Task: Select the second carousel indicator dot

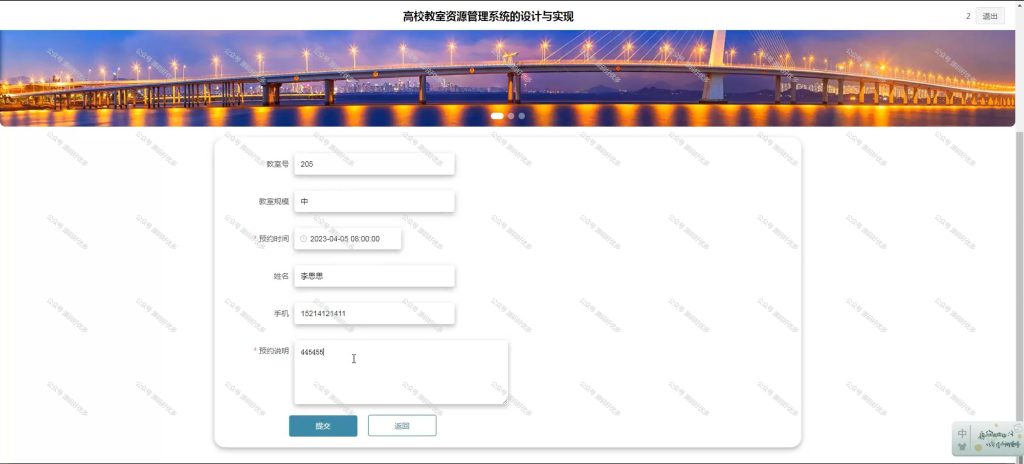Action: click(x=511, y=116)
